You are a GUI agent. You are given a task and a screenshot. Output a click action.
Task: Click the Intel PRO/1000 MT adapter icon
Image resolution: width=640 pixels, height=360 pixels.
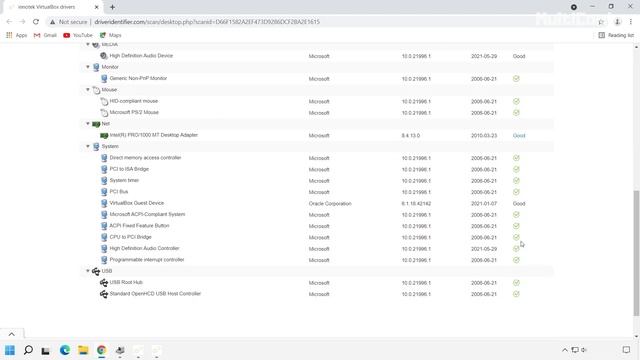[104, 135]
